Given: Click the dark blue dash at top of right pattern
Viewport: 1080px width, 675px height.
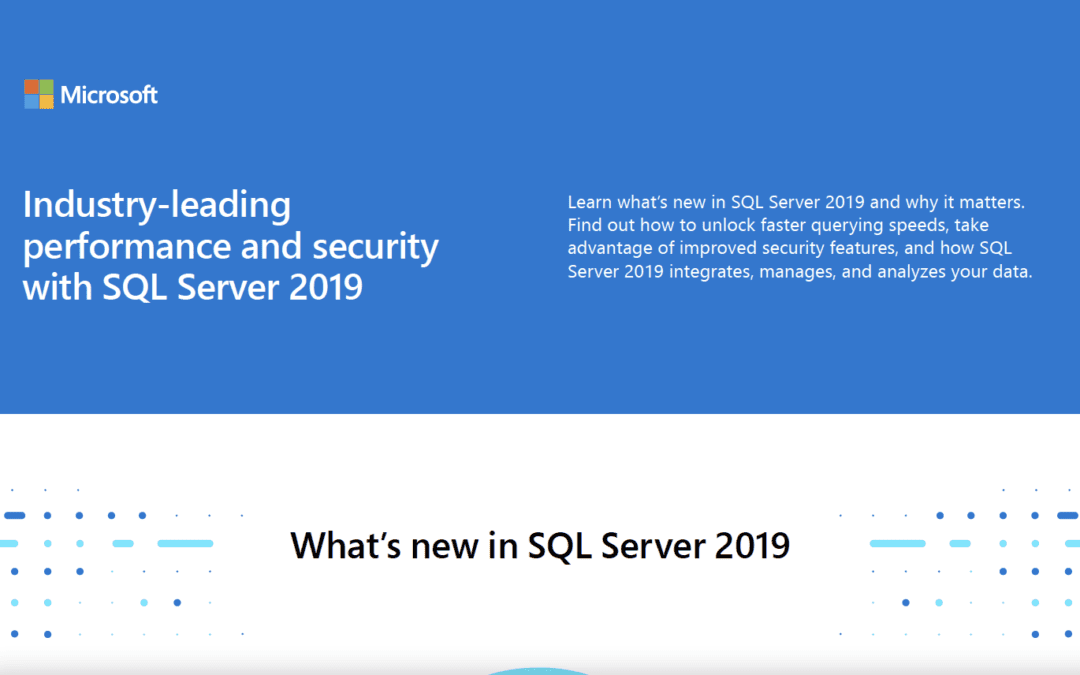Looking at the screenshot, I should [x=1066, y=515].
